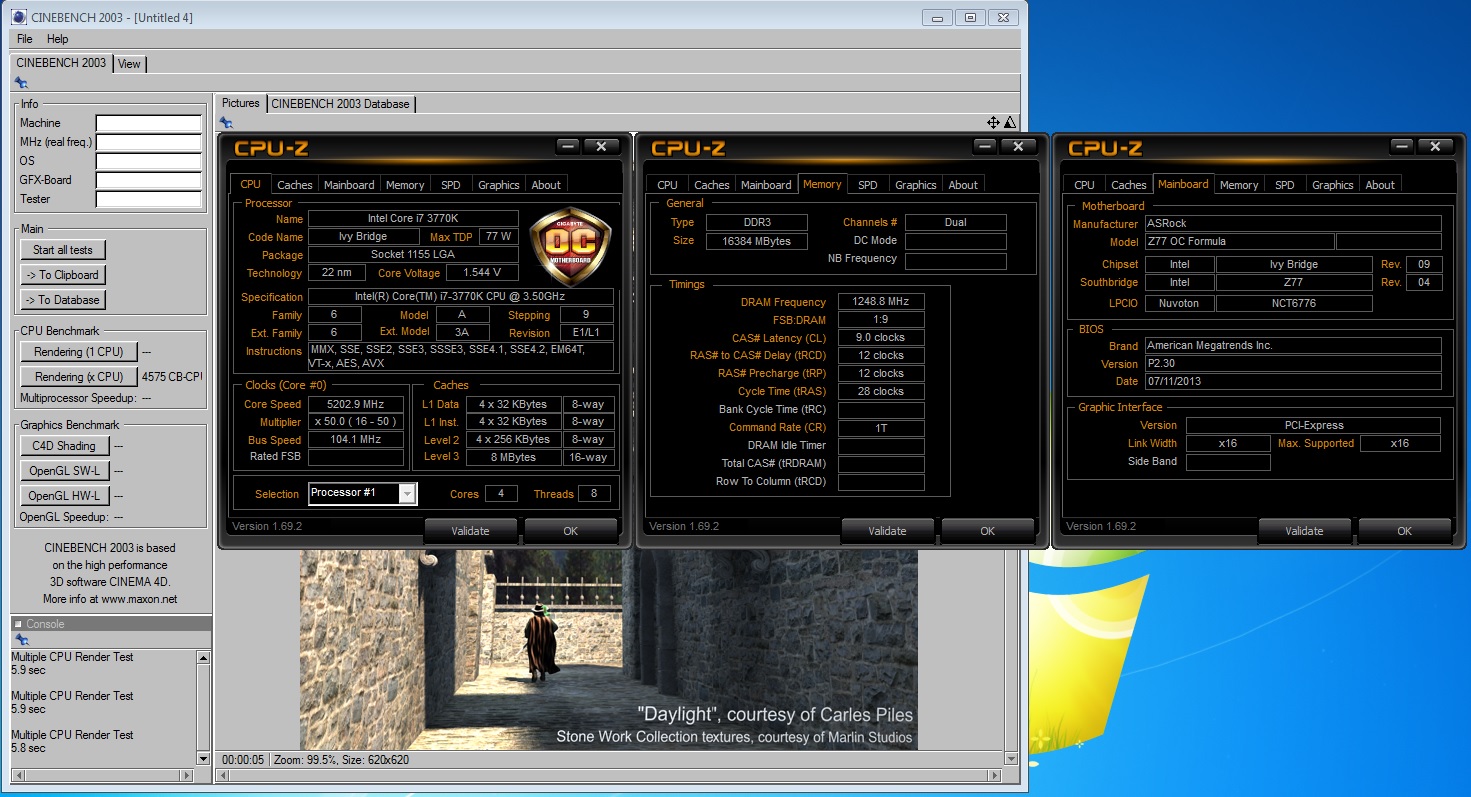Image resolution: width=1471 pixels, height=797 pixels.
Task: Run the Rendering (1 CPU) benchmark
Action: click(79, 352)
